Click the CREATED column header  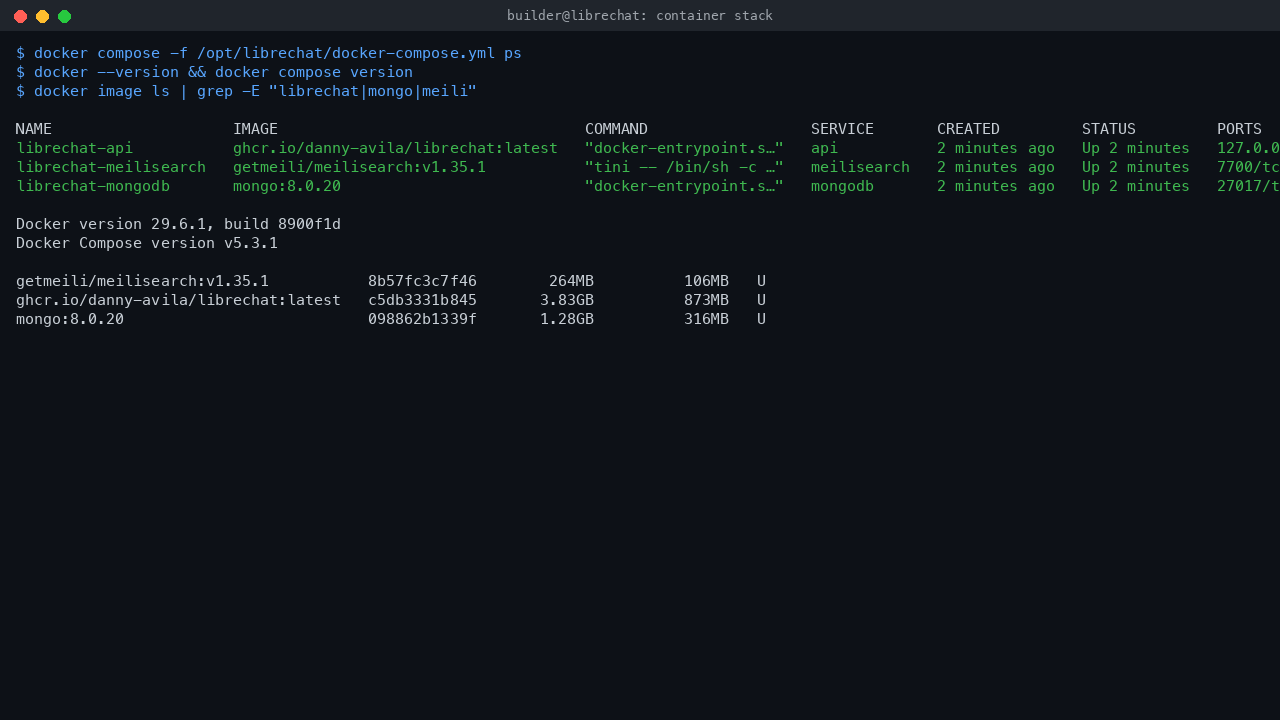click(968, 129)
